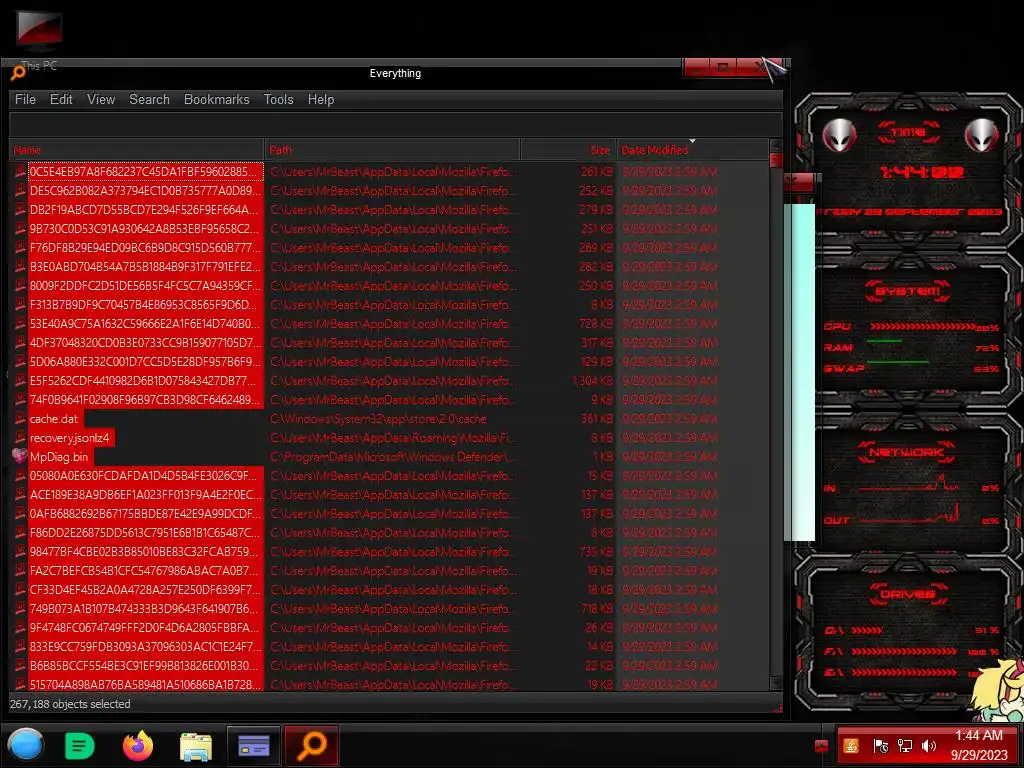Select file 8009F2DDFC2D51DE56B5F4FC5C7A94359CF

click(x=144, y=285)
